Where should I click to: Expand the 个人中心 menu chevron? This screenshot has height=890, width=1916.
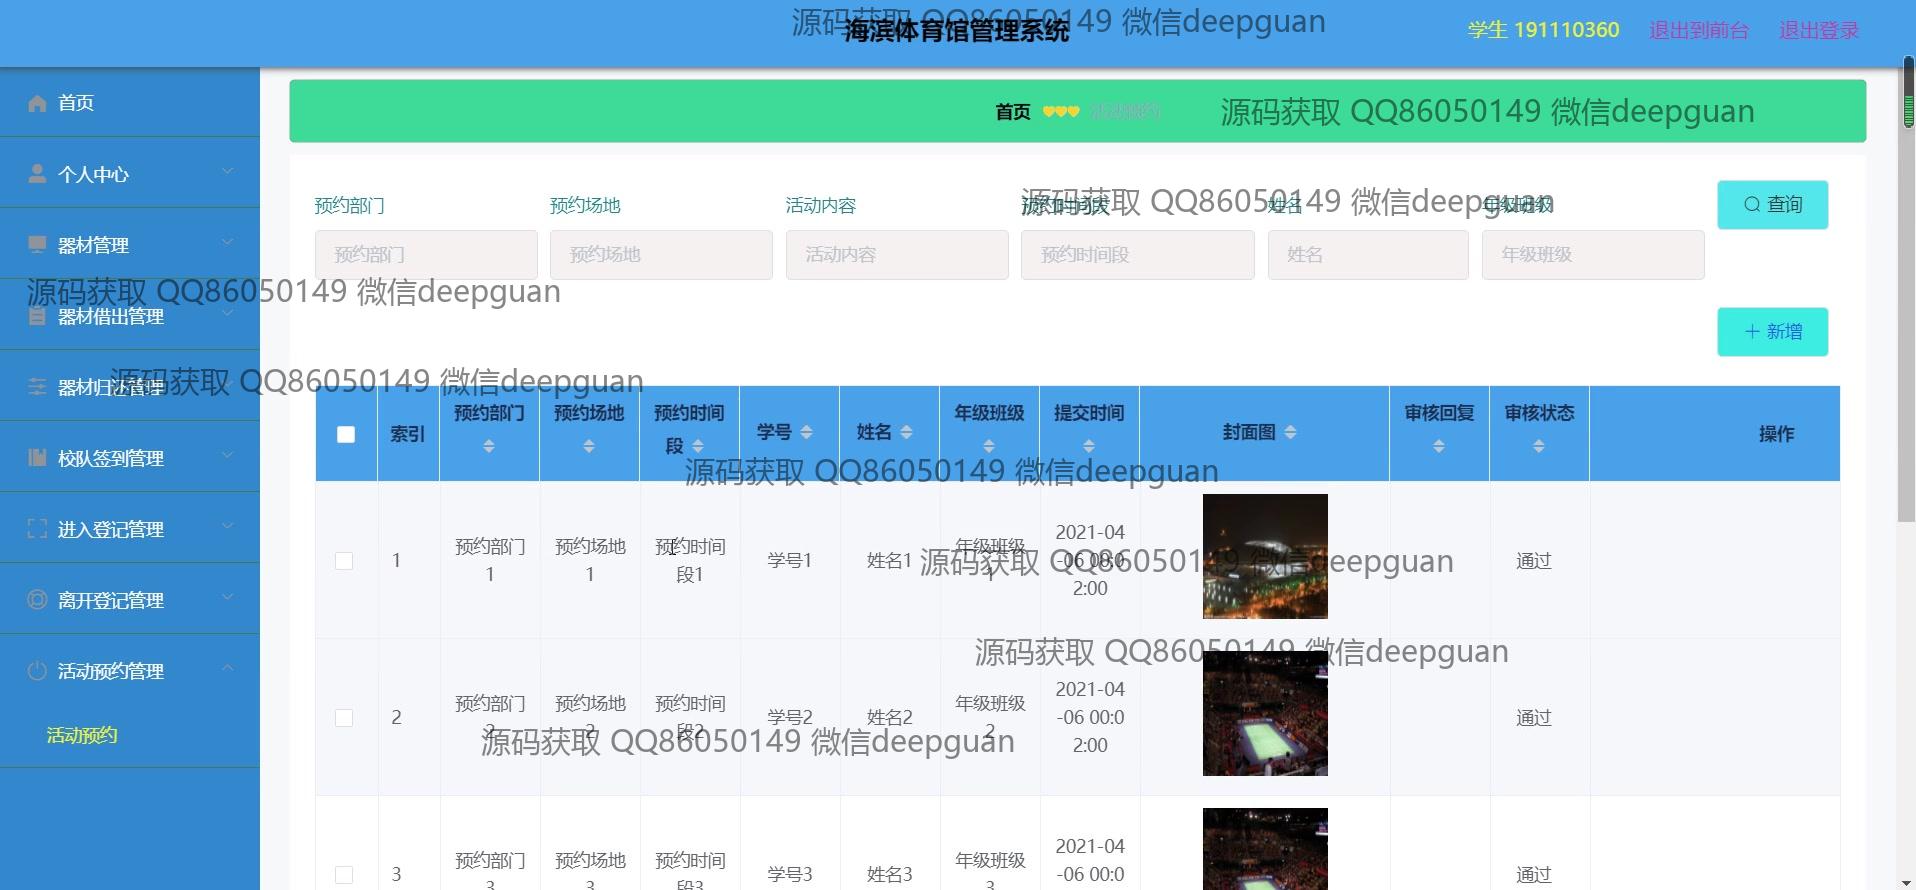[228, 172]
